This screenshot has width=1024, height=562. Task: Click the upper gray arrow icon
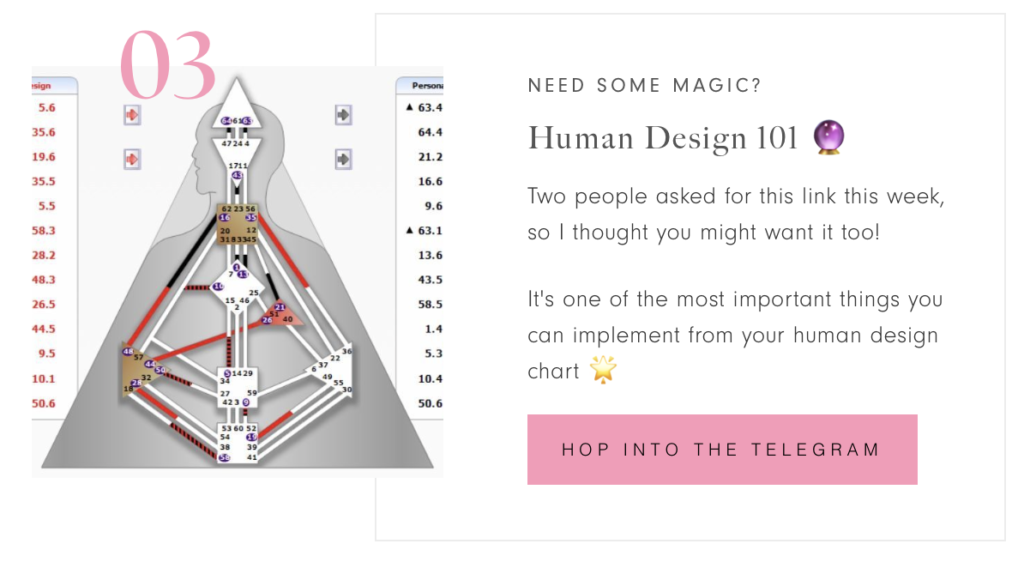pyautogui.click(x=344, y=115)
